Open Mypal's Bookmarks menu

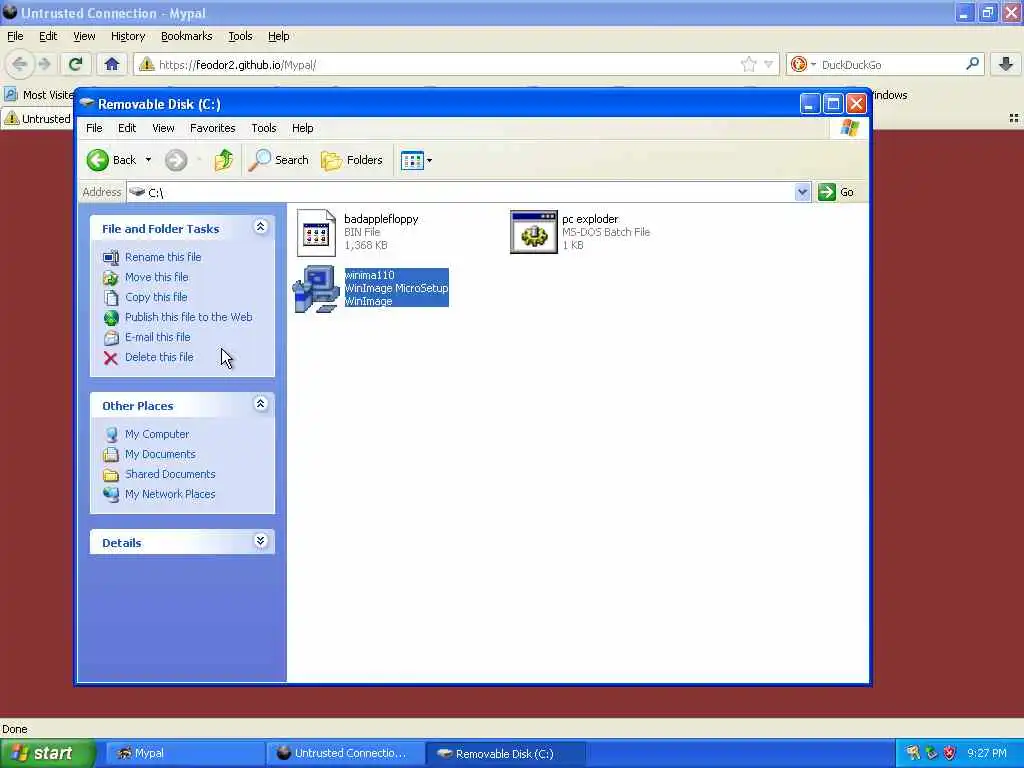pos(187,37)
